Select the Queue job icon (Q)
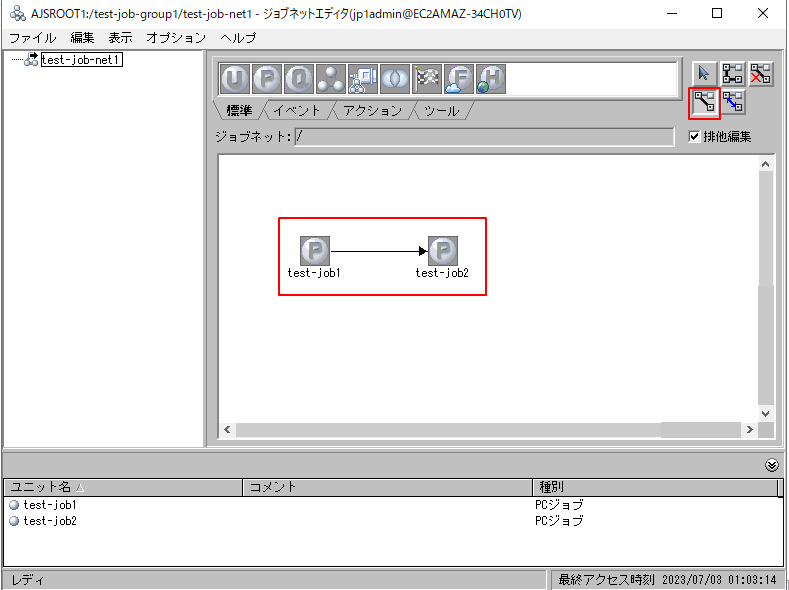Screen dimensions: 789x590 299,79
